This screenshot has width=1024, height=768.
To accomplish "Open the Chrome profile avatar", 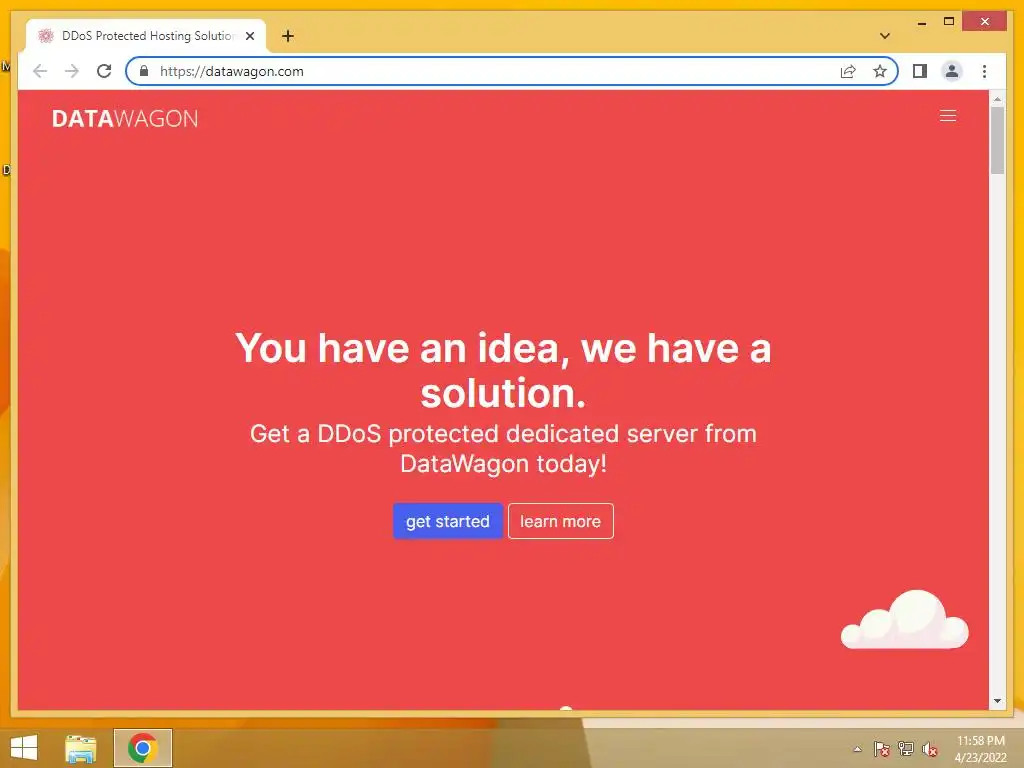I will 952,71.
